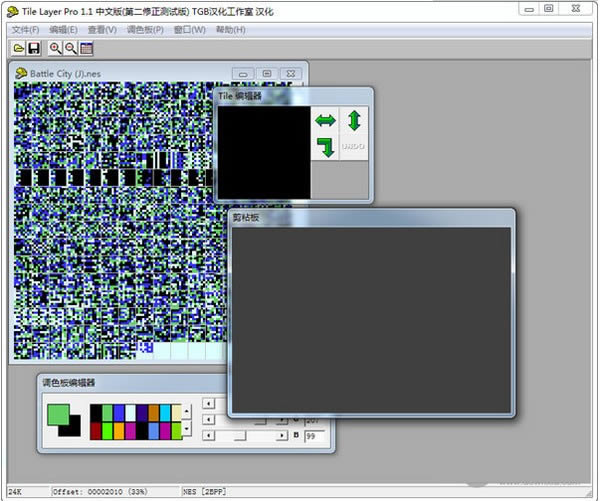Pick the cream palette swatch
Image resolution: width=600 pixels, height=501 pixels.
pos(176,413)
